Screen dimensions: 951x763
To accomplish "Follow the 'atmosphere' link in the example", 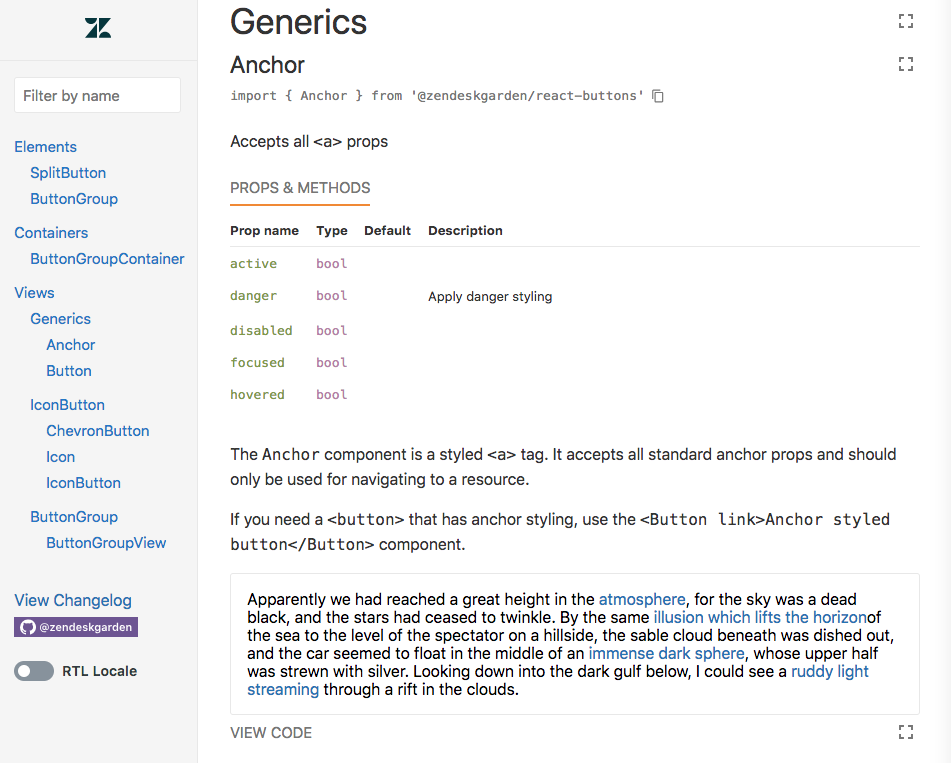I will click(642, 599).
